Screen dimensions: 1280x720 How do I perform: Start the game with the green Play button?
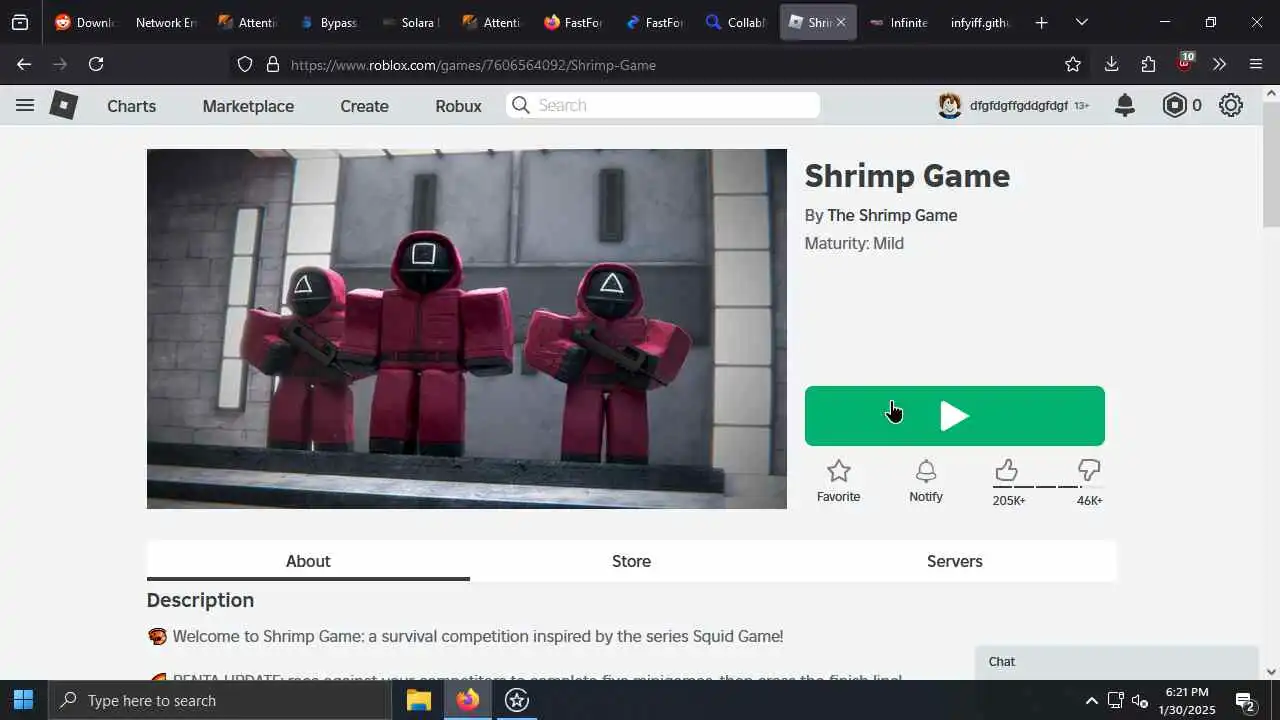955,416
